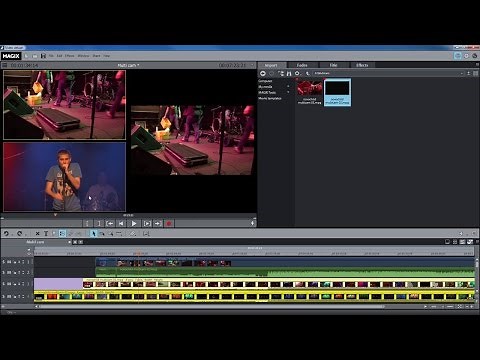Open the File menu

tap(51, 56)
